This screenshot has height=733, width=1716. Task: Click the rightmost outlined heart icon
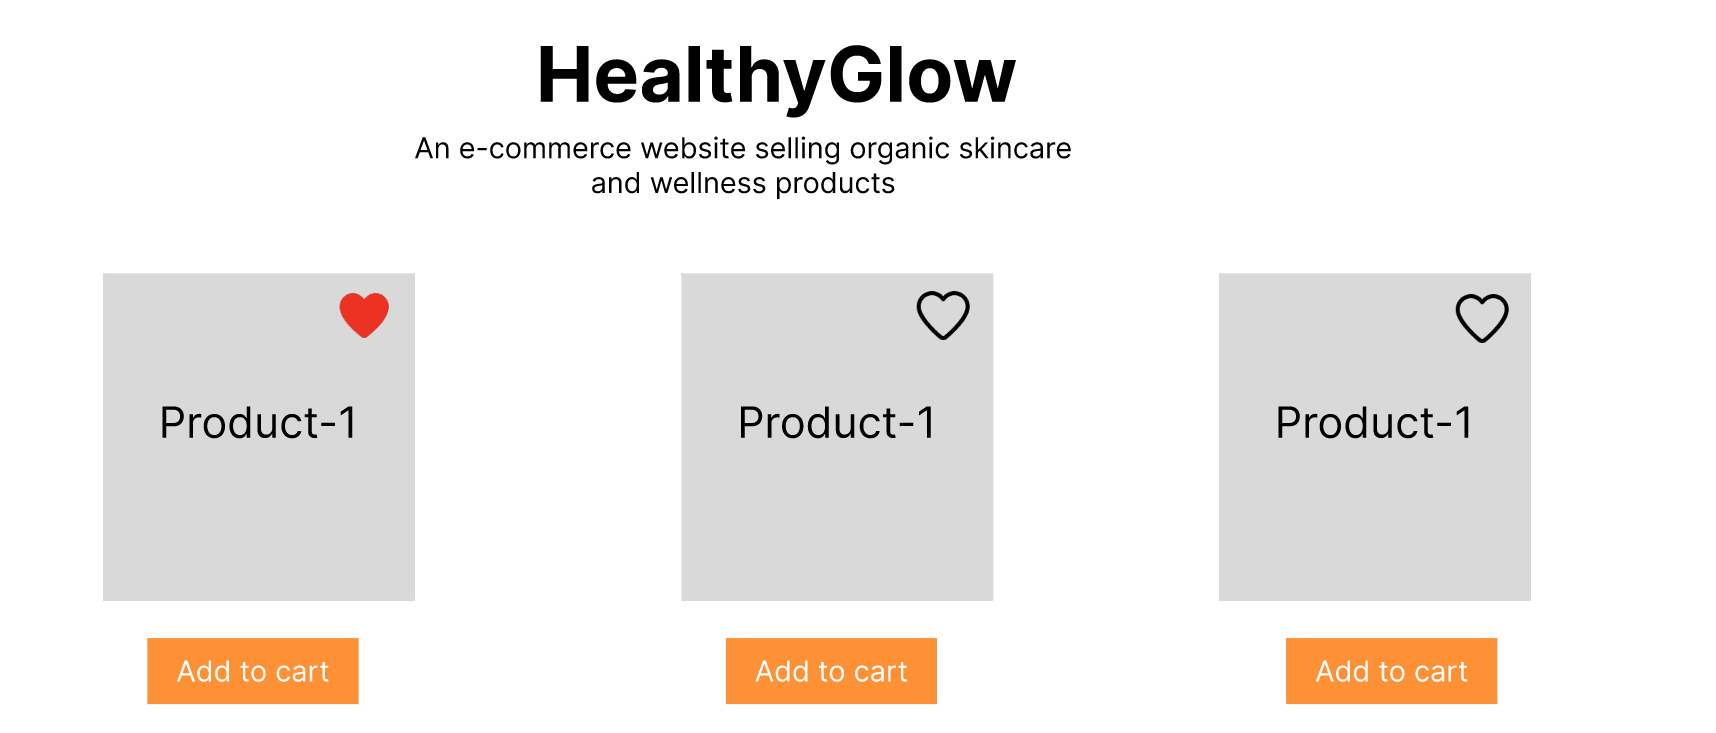(1481, 318)
